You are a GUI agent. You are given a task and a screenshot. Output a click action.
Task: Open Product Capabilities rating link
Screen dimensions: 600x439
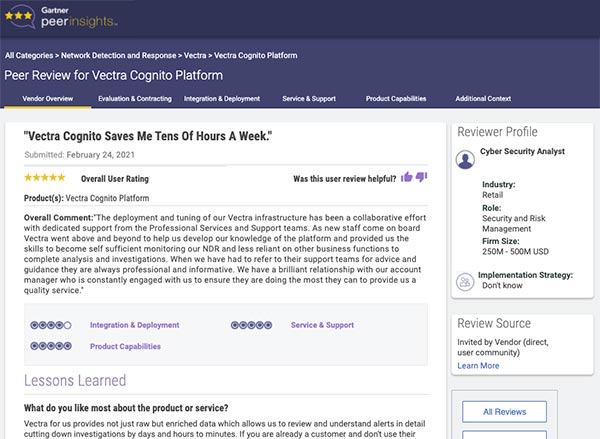click(x=126, y=346)
